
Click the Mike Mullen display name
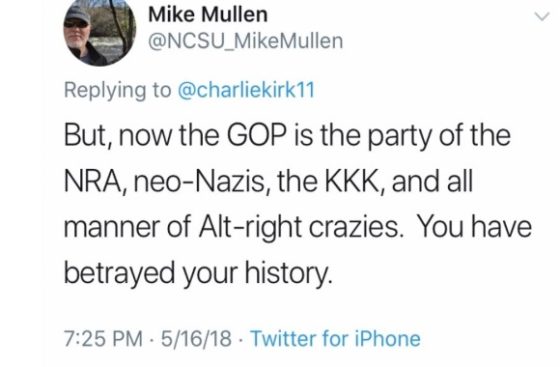[x=208, y=15]
